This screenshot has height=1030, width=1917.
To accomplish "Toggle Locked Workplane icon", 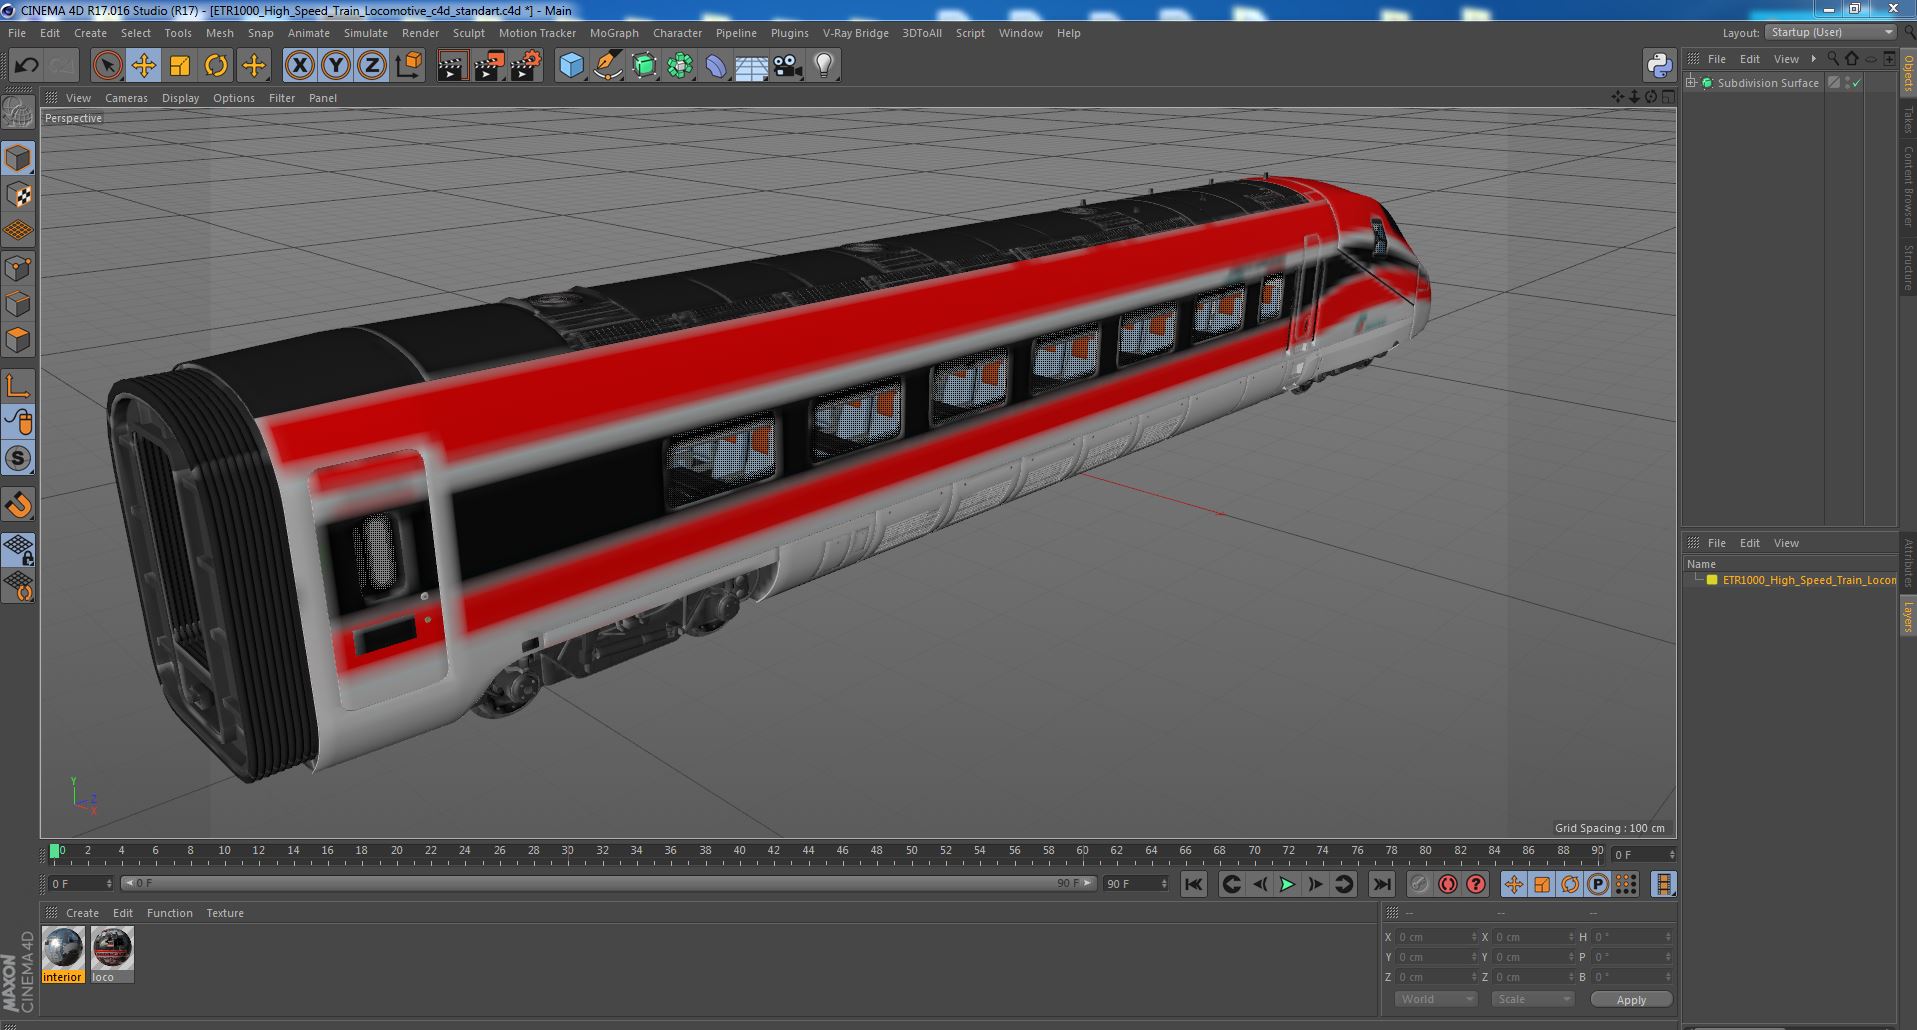I will point(18,549).
